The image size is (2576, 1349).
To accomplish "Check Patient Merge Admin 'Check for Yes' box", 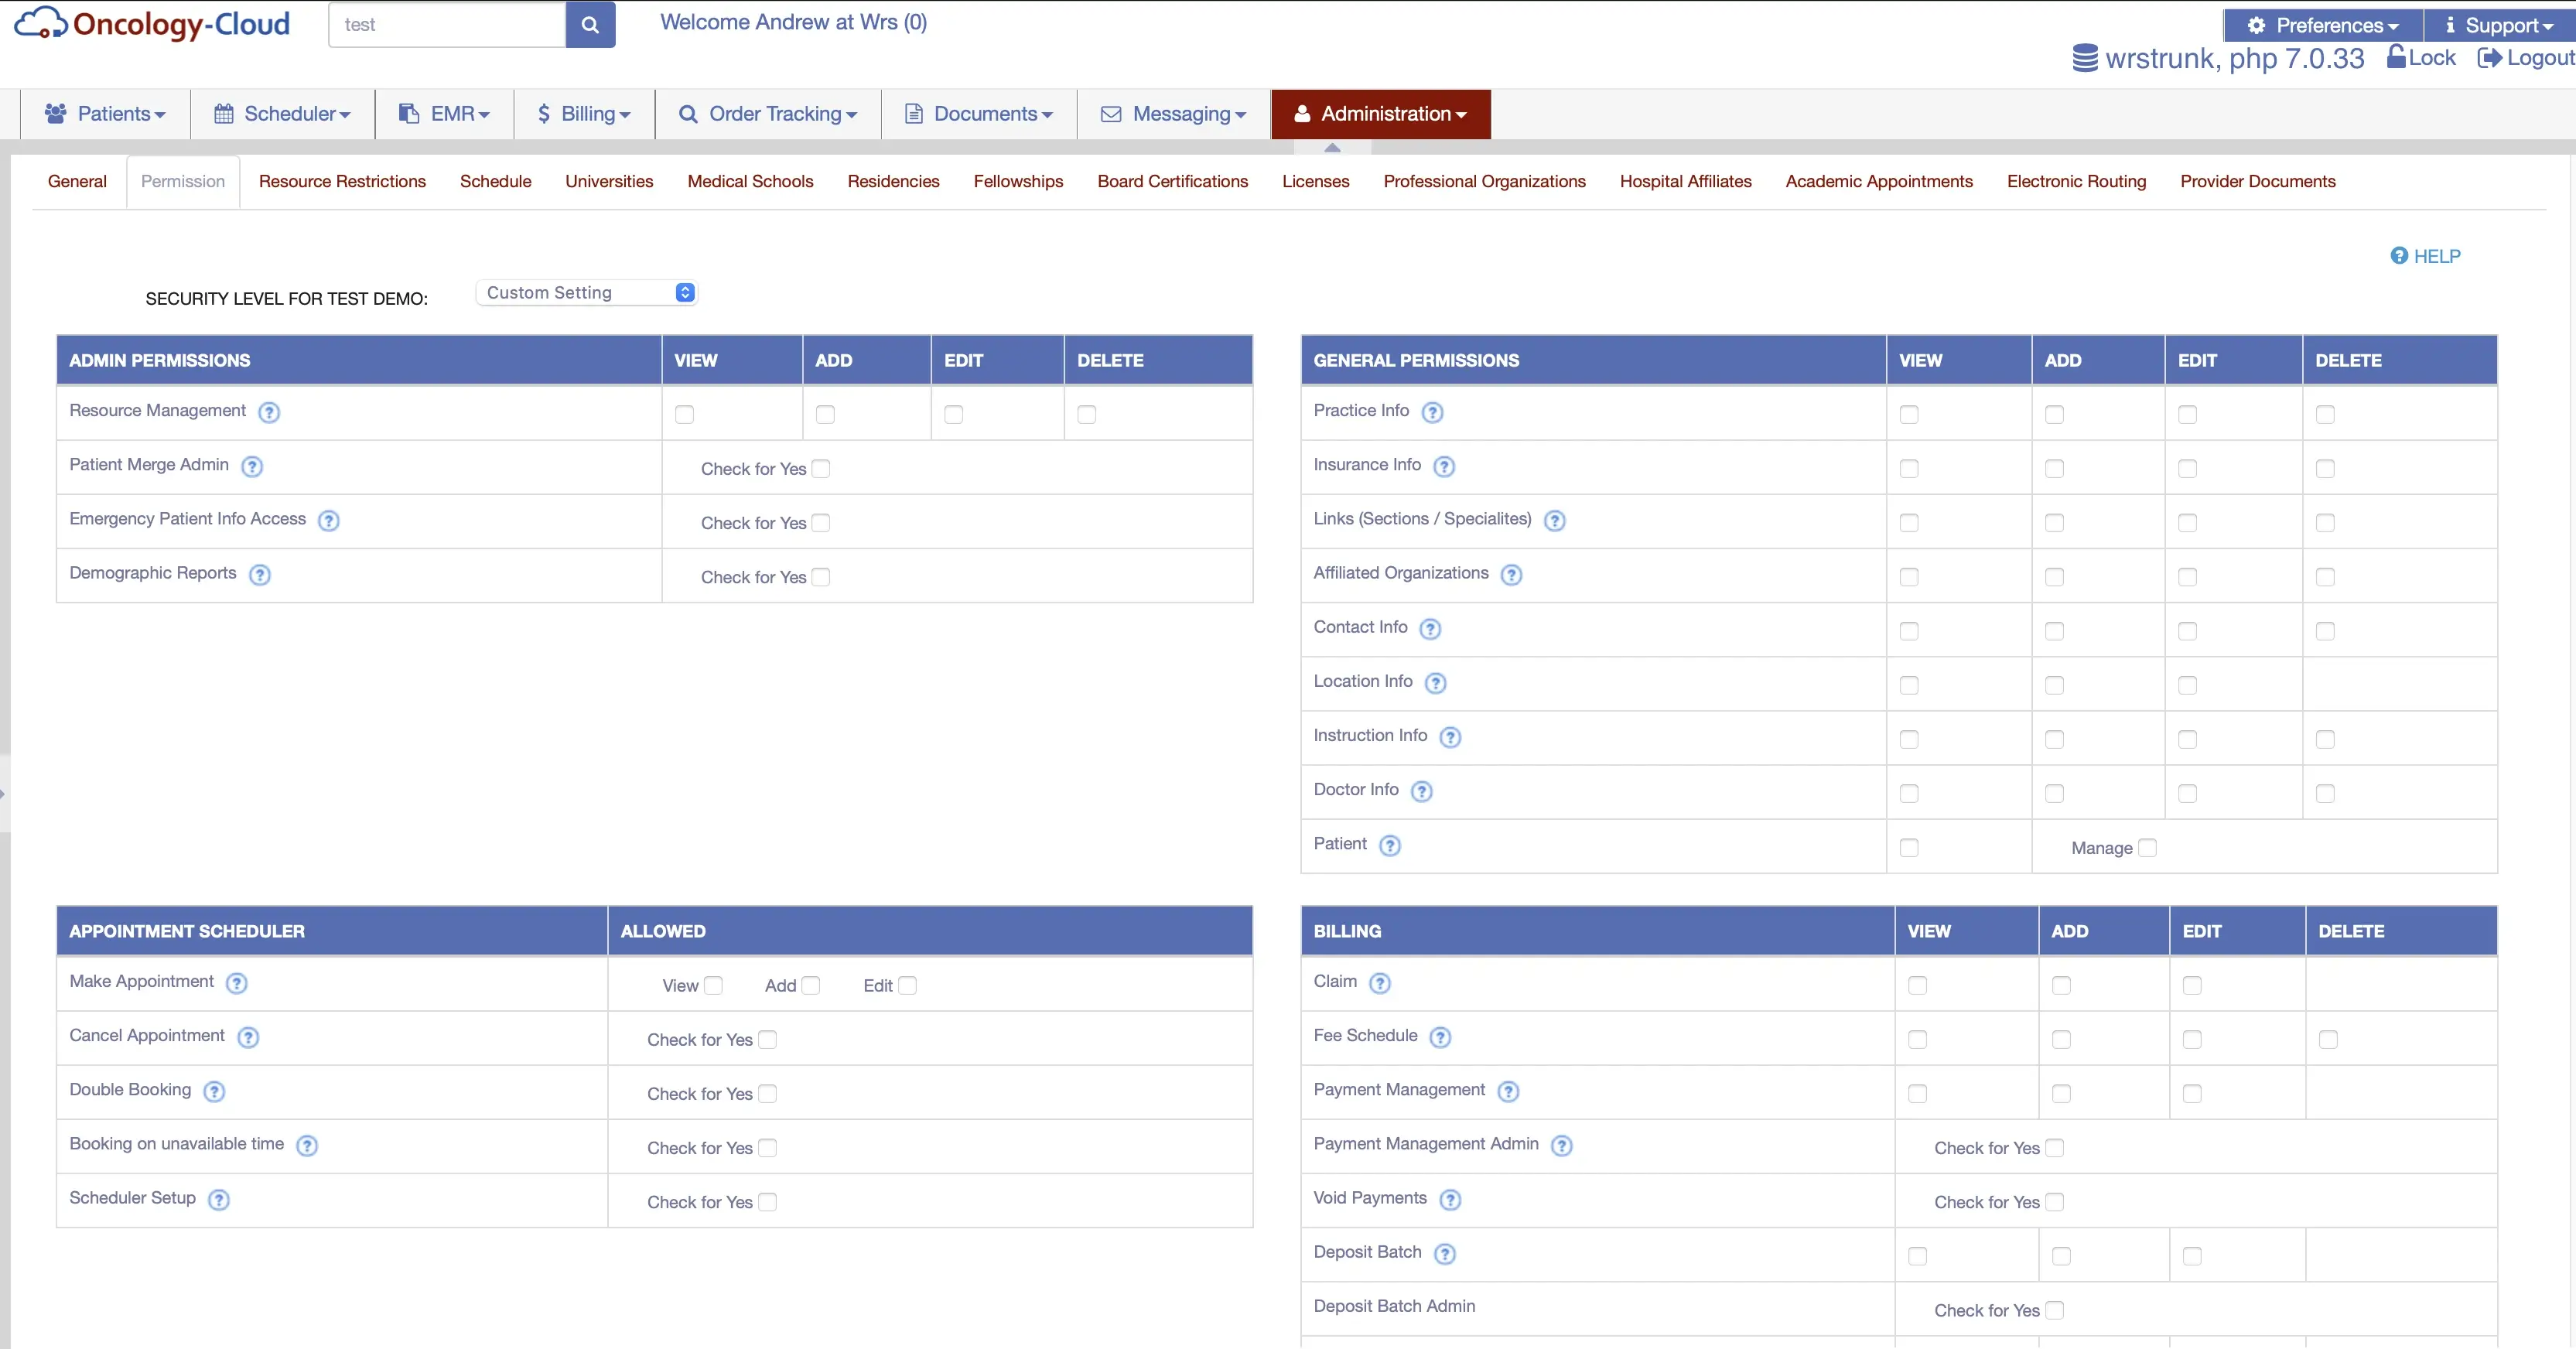I will point(821,468).
